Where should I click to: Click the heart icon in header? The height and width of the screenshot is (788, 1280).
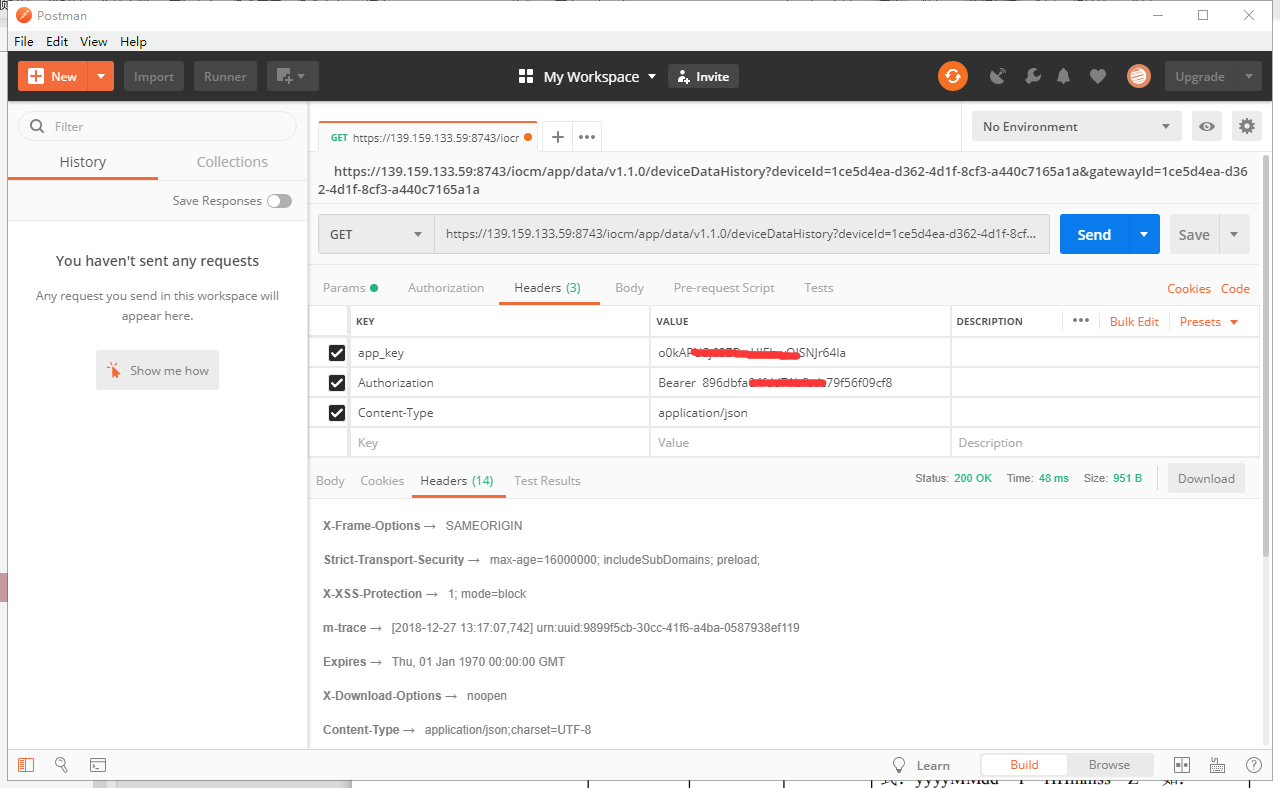1098,76
